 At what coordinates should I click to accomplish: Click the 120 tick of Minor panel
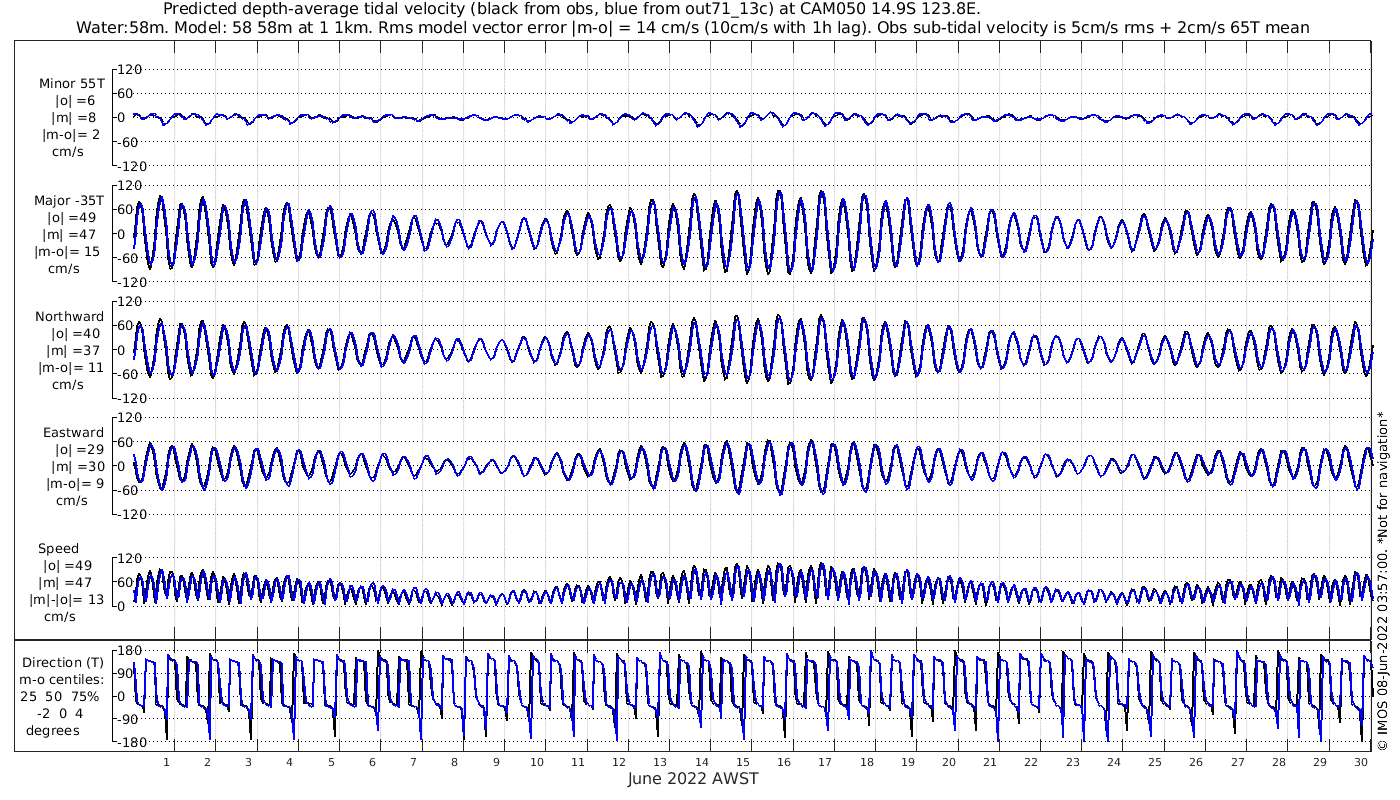coord(131,69)
